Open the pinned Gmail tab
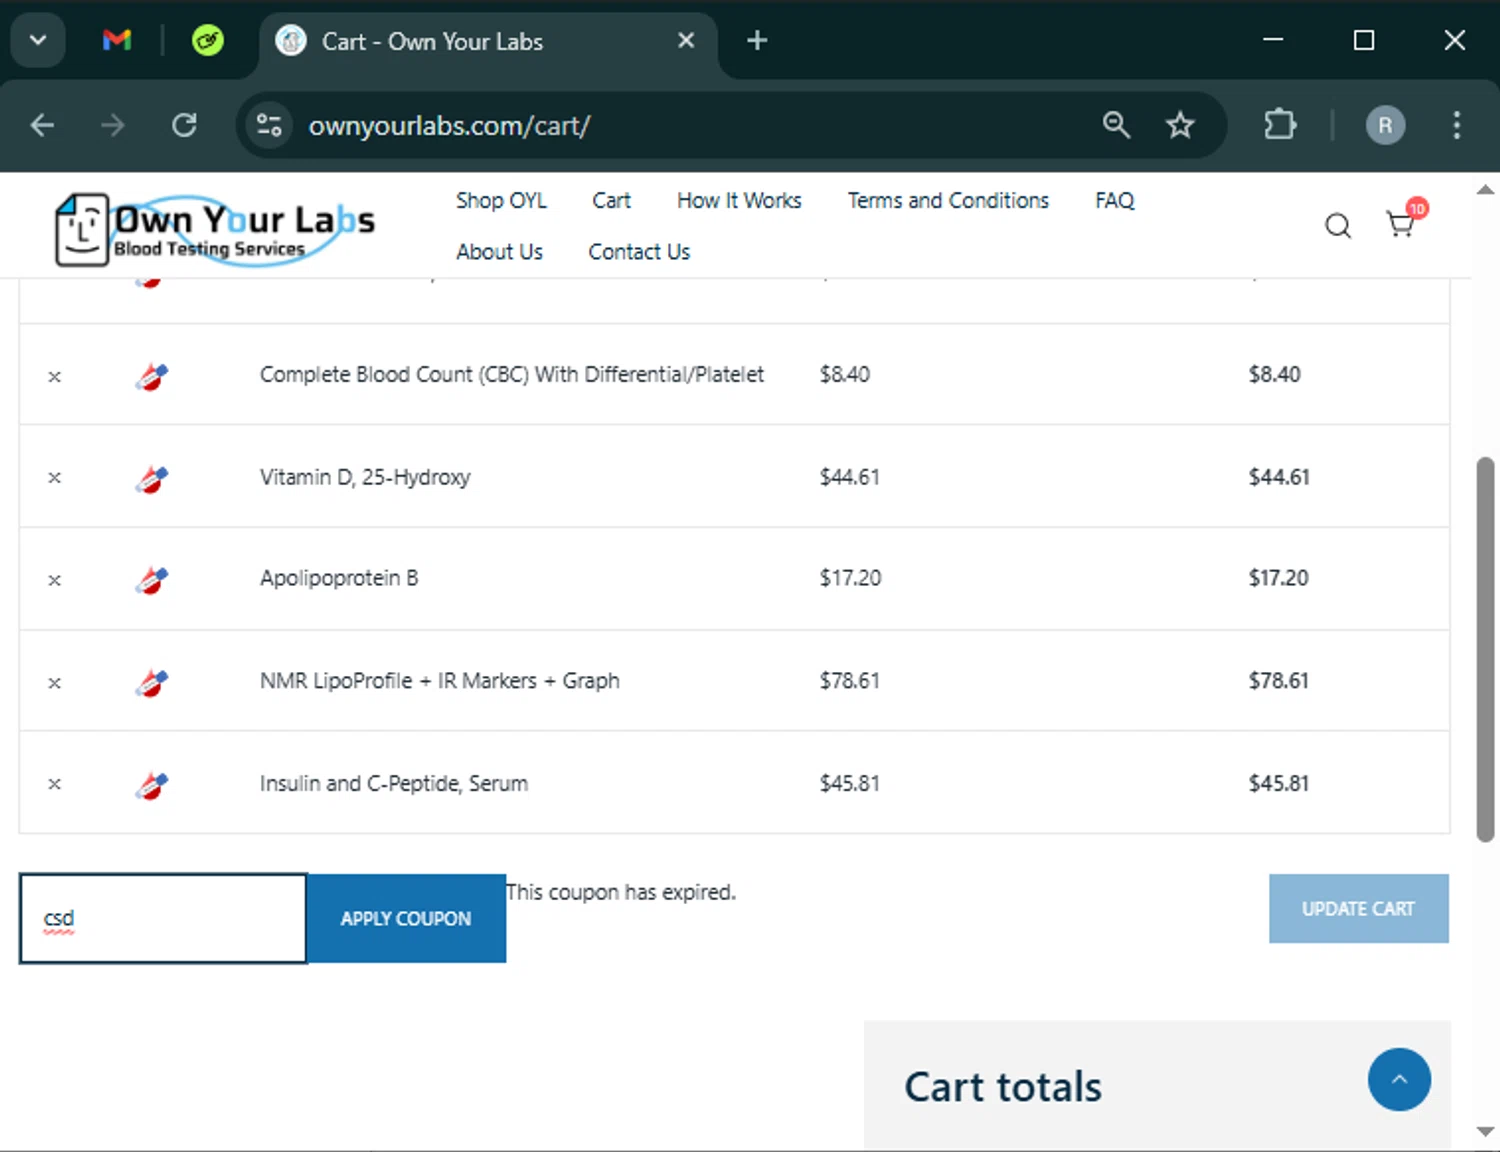The image size is (1500, 1152). (117, 41)
